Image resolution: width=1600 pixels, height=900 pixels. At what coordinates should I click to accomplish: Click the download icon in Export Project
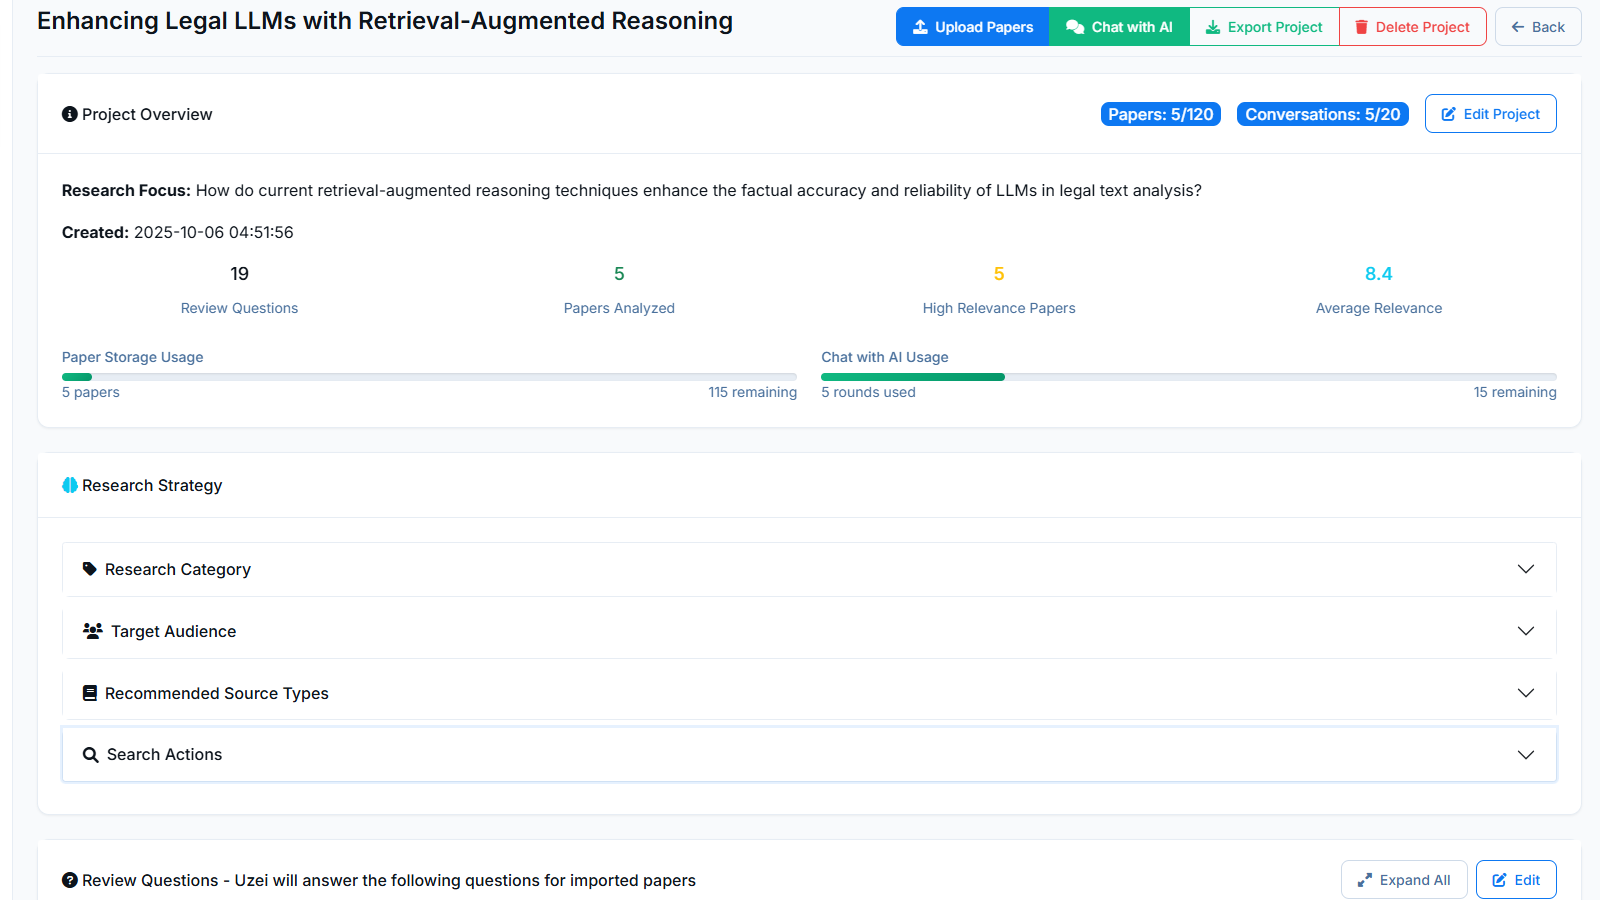1212,27
